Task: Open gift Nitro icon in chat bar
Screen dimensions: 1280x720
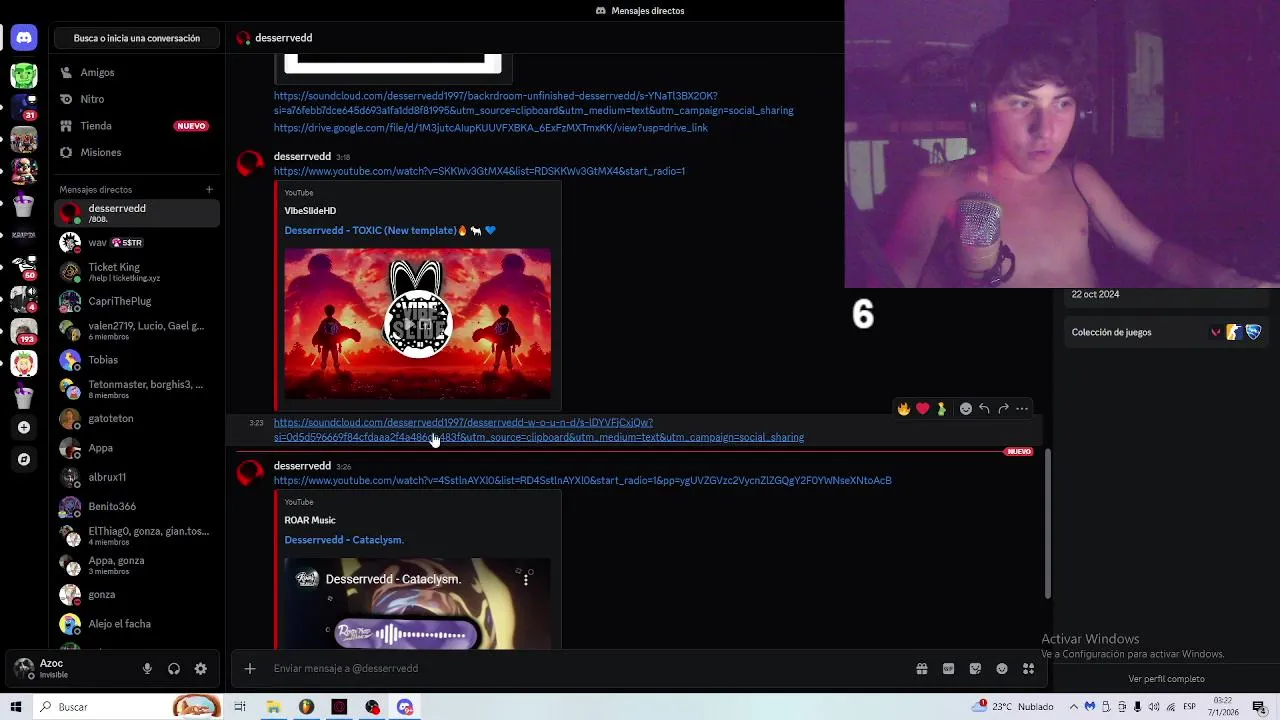Action: point(922,669)
